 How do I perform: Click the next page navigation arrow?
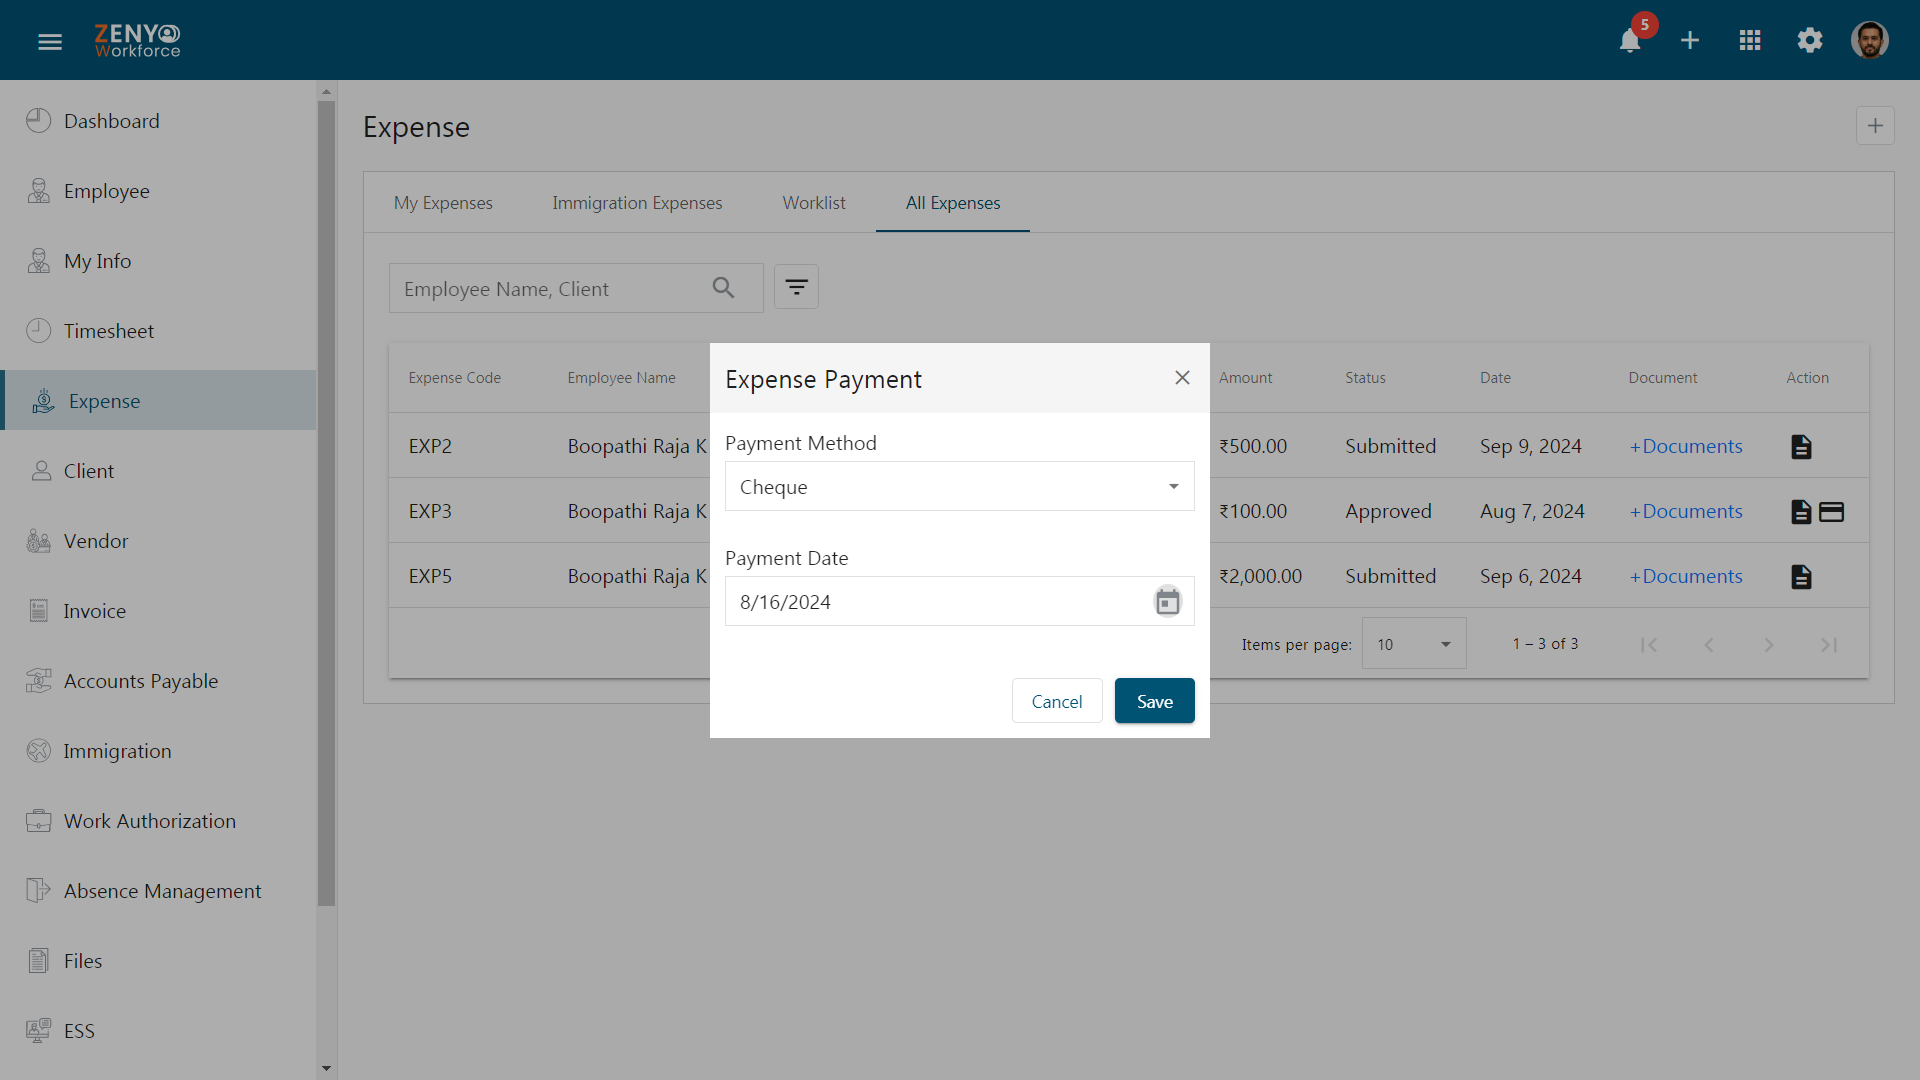(1768, 645)
